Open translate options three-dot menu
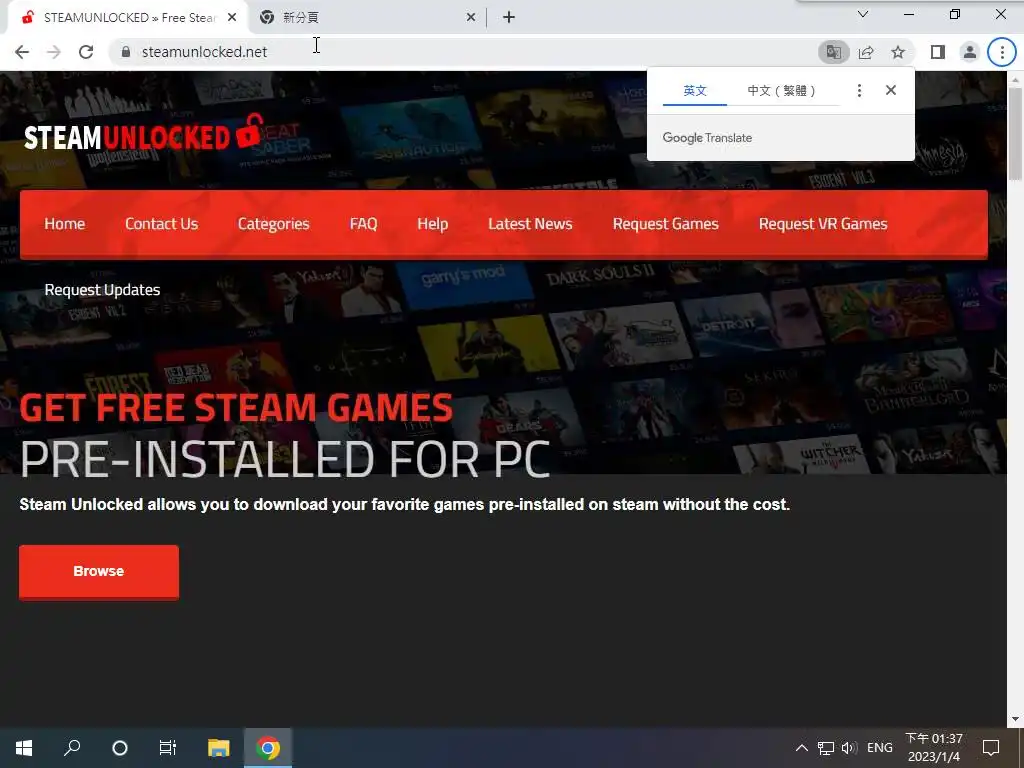Image resolution: width=1024 pixels, height=768 pixels. pyautogui.click(x=859, y=91)
